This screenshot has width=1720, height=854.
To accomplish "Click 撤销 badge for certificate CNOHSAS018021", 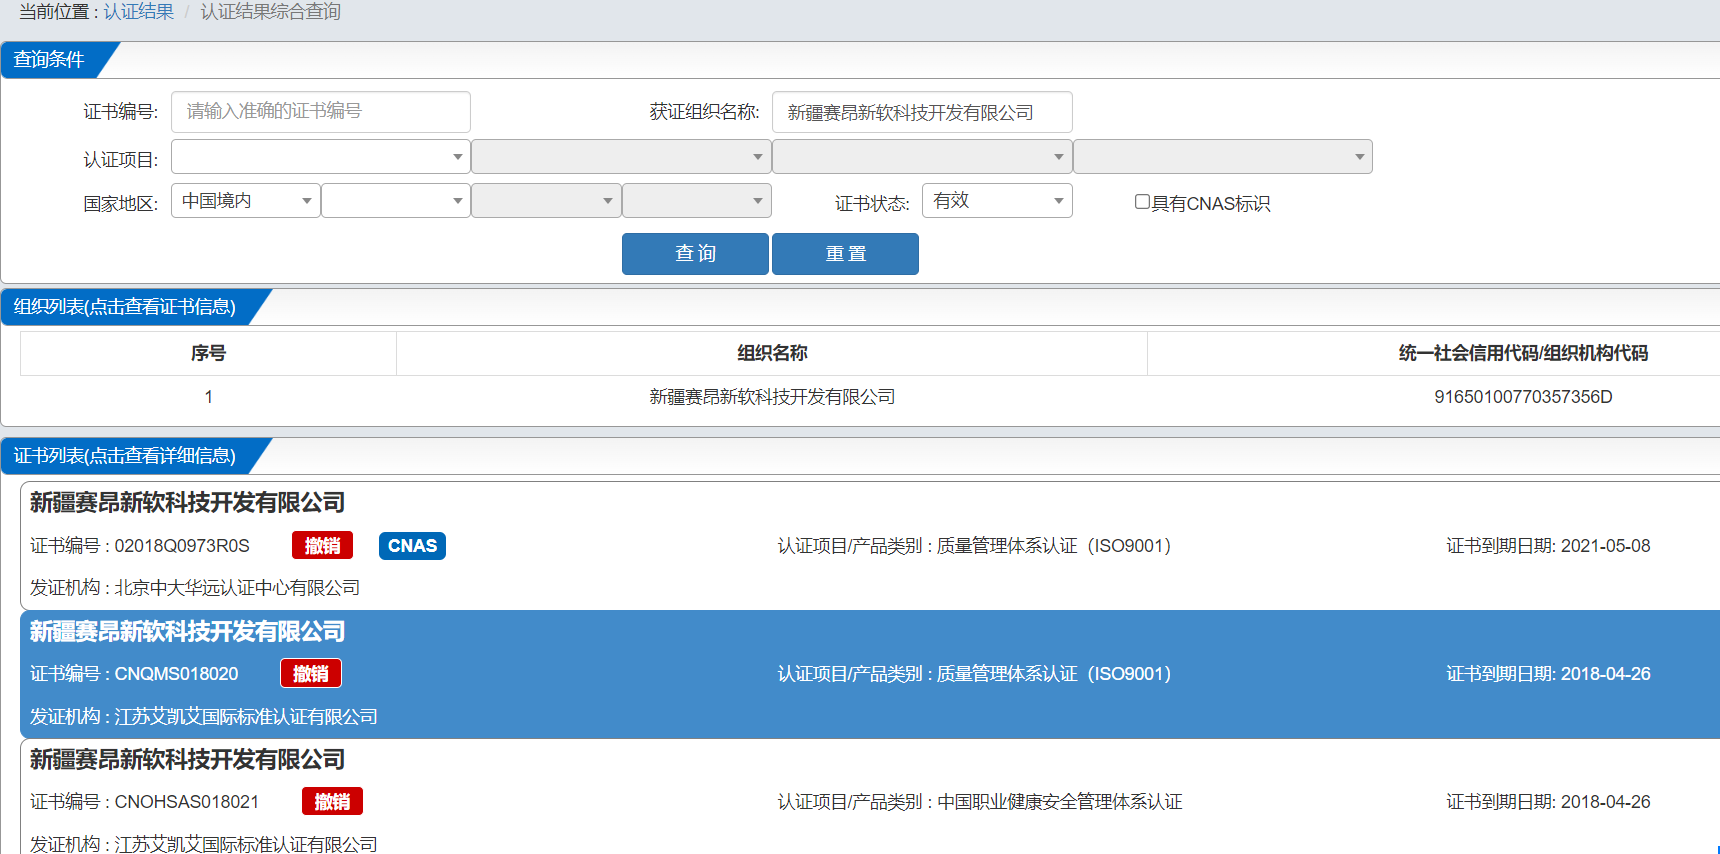I will pos(332,802).
